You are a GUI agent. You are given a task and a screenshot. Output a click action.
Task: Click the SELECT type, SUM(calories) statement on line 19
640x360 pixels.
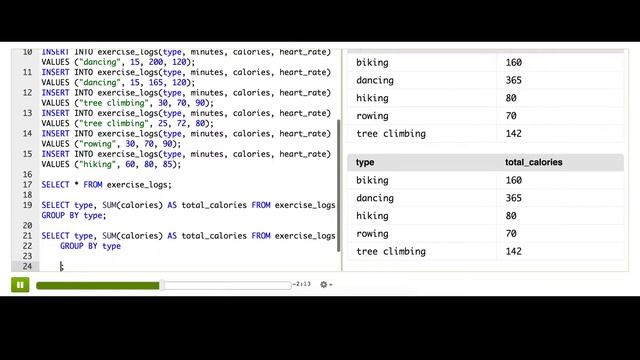[188, 205]
